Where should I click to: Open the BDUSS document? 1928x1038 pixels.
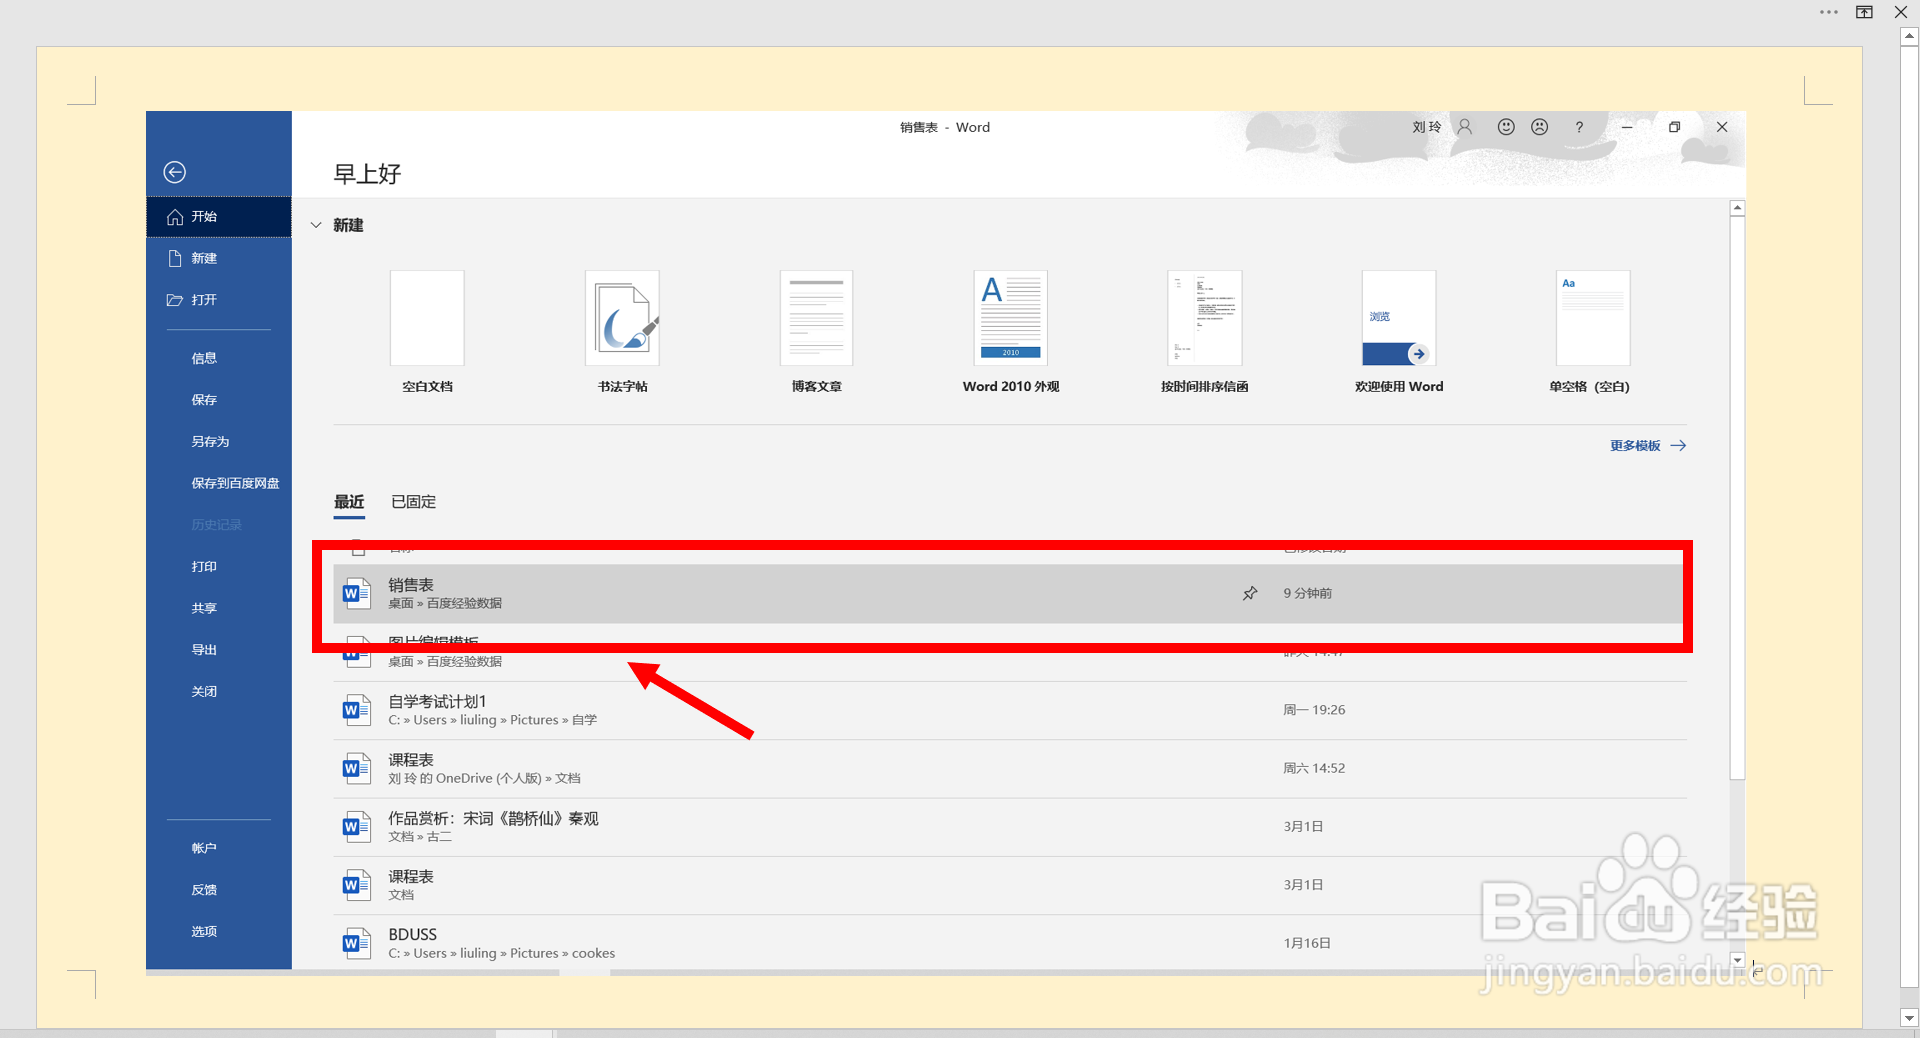tap(1010, 943)
